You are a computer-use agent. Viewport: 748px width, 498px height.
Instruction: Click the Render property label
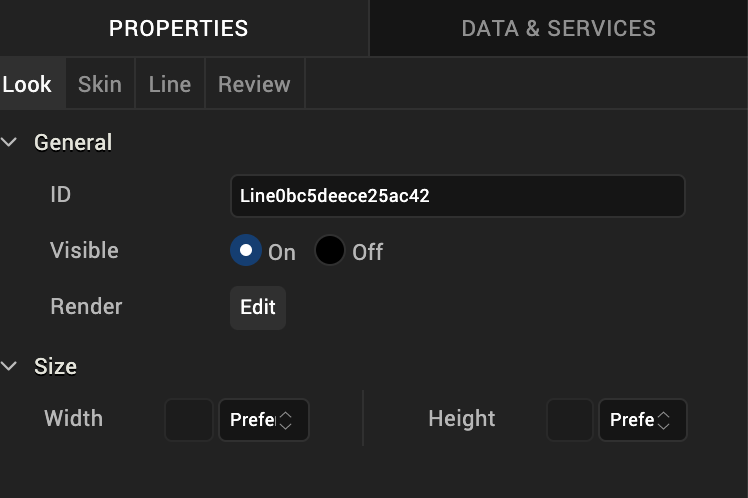pos(86,306)
